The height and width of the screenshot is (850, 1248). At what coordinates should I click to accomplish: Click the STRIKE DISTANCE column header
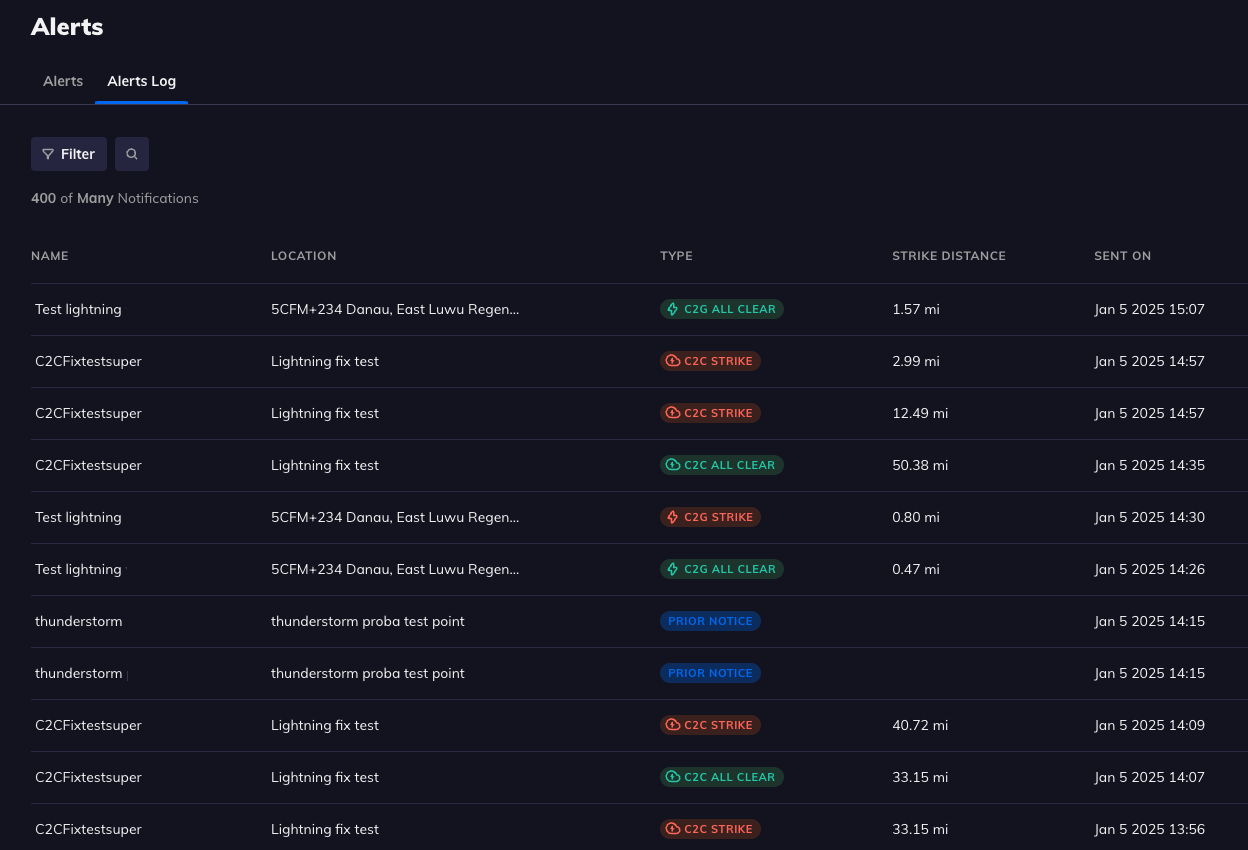[949, 256]
